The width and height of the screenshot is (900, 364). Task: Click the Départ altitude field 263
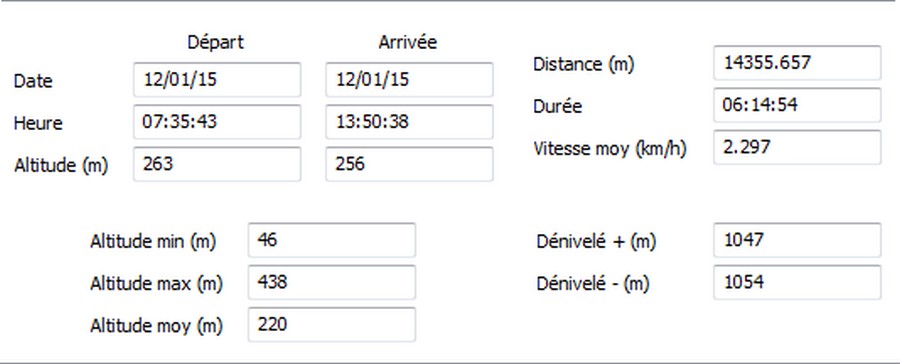coord(217,164)
